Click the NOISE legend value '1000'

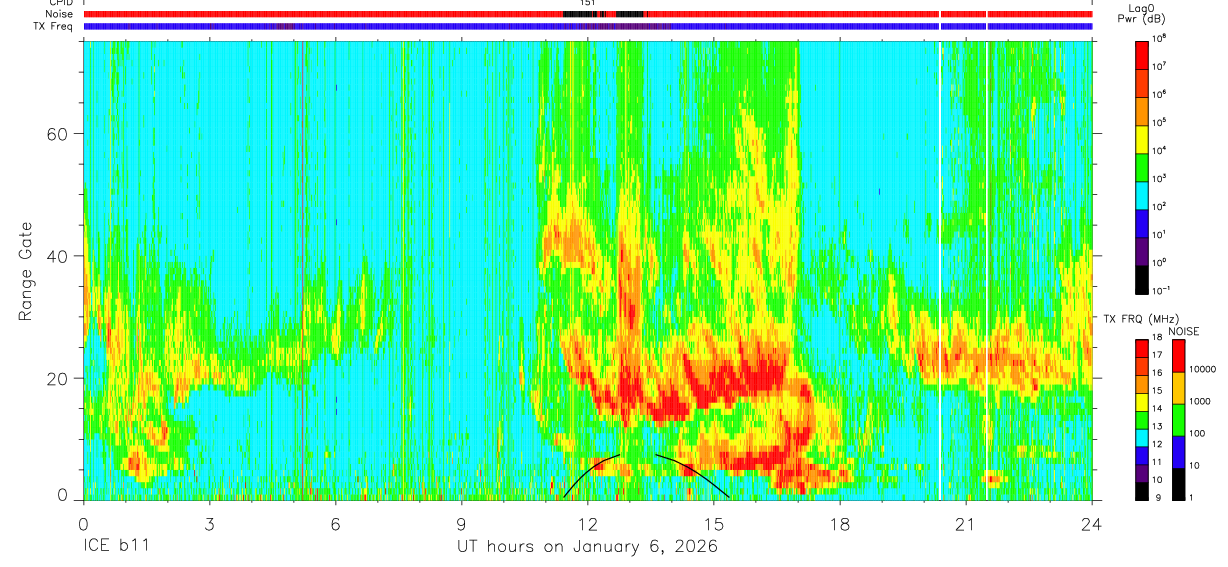click(x=1199, y=402)
